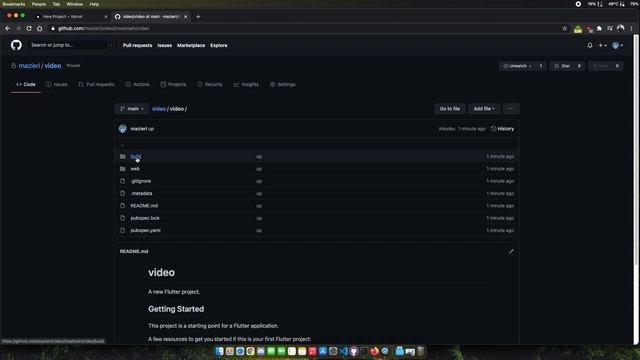
Task: Click the browser forward arrow
Action: 18,29
